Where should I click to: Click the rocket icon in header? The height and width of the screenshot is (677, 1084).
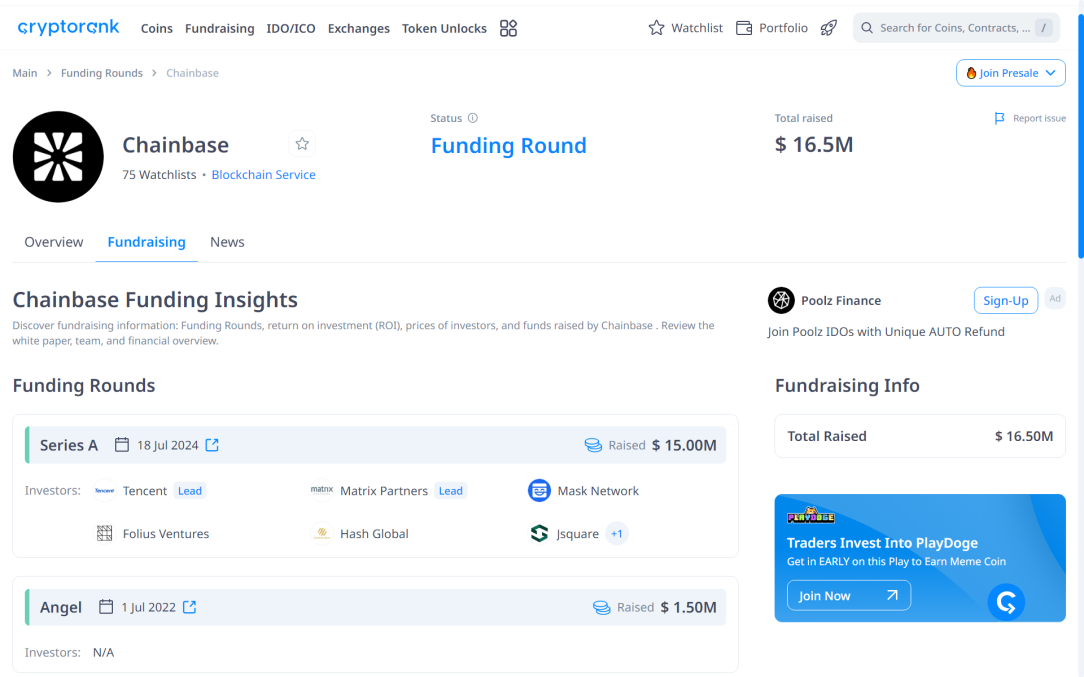tap(828, 28)
